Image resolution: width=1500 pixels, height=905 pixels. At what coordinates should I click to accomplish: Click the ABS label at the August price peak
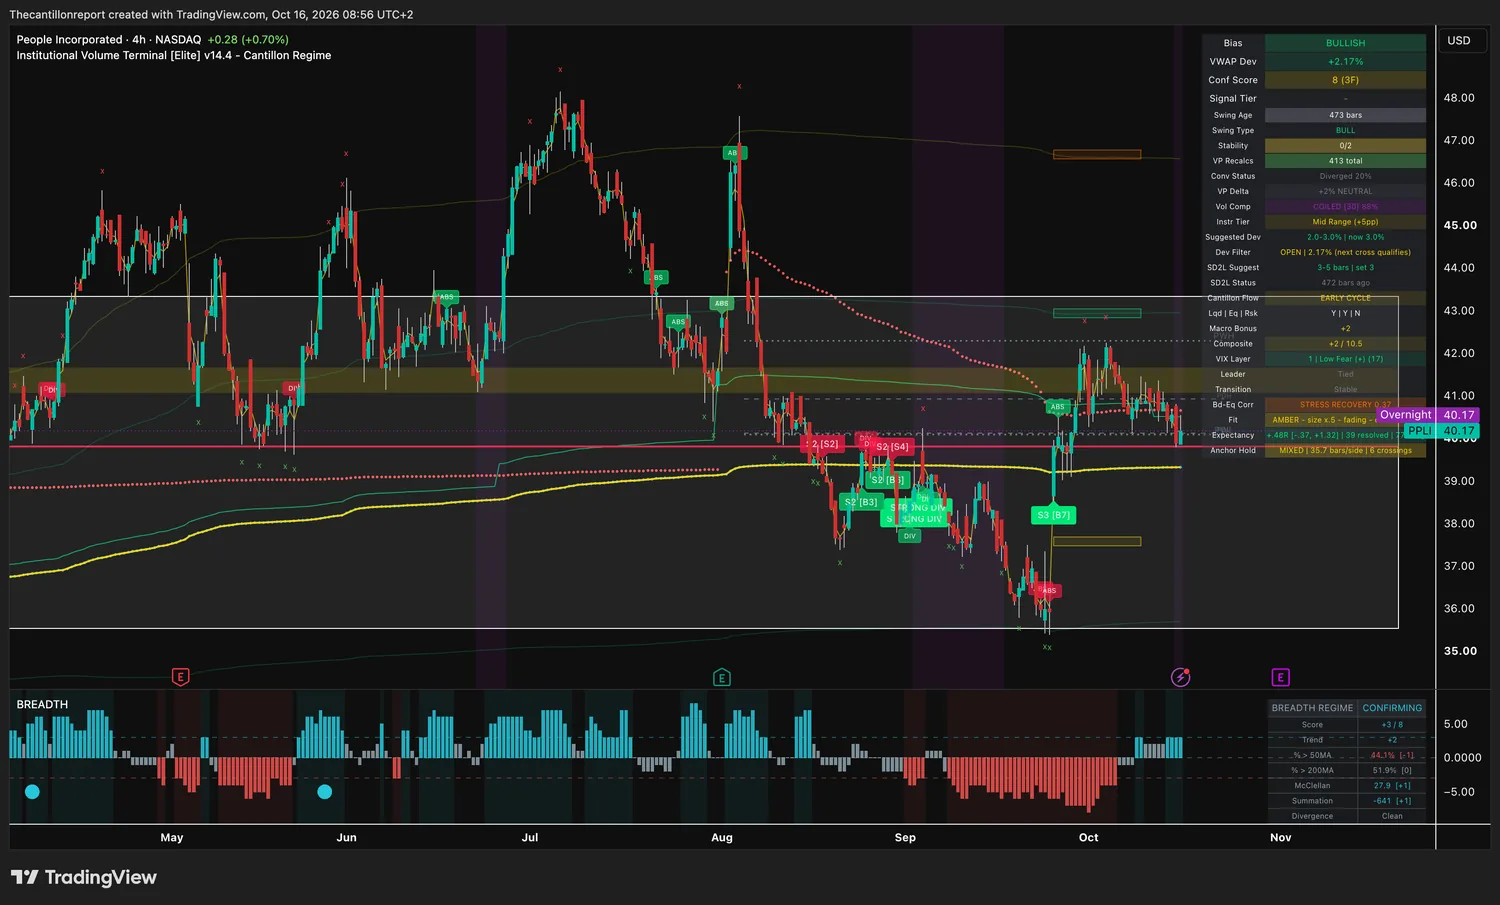(733, 153)
